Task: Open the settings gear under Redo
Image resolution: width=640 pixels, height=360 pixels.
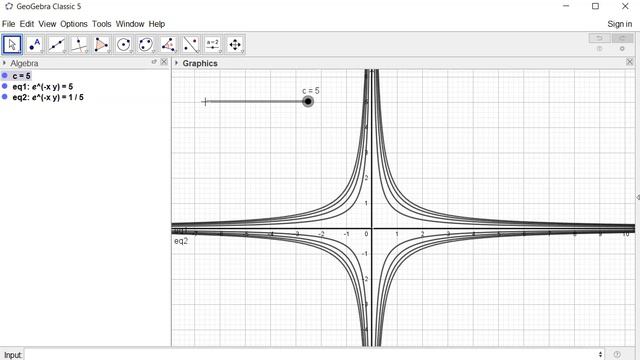Action: (x=622, y=49)
